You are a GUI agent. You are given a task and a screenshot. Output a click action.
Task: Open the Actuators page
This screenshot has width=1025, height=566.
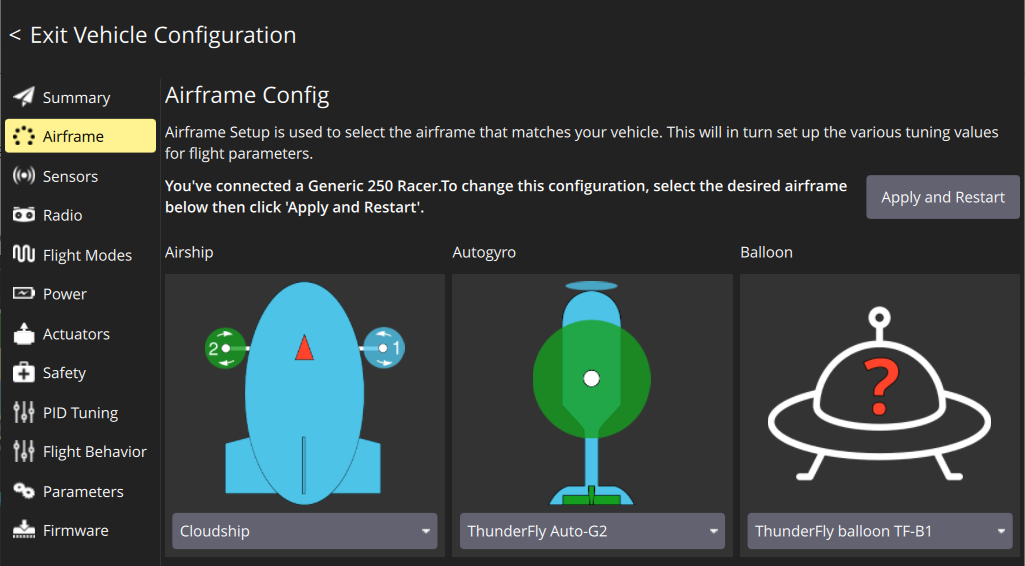click(x=80, y=334)
